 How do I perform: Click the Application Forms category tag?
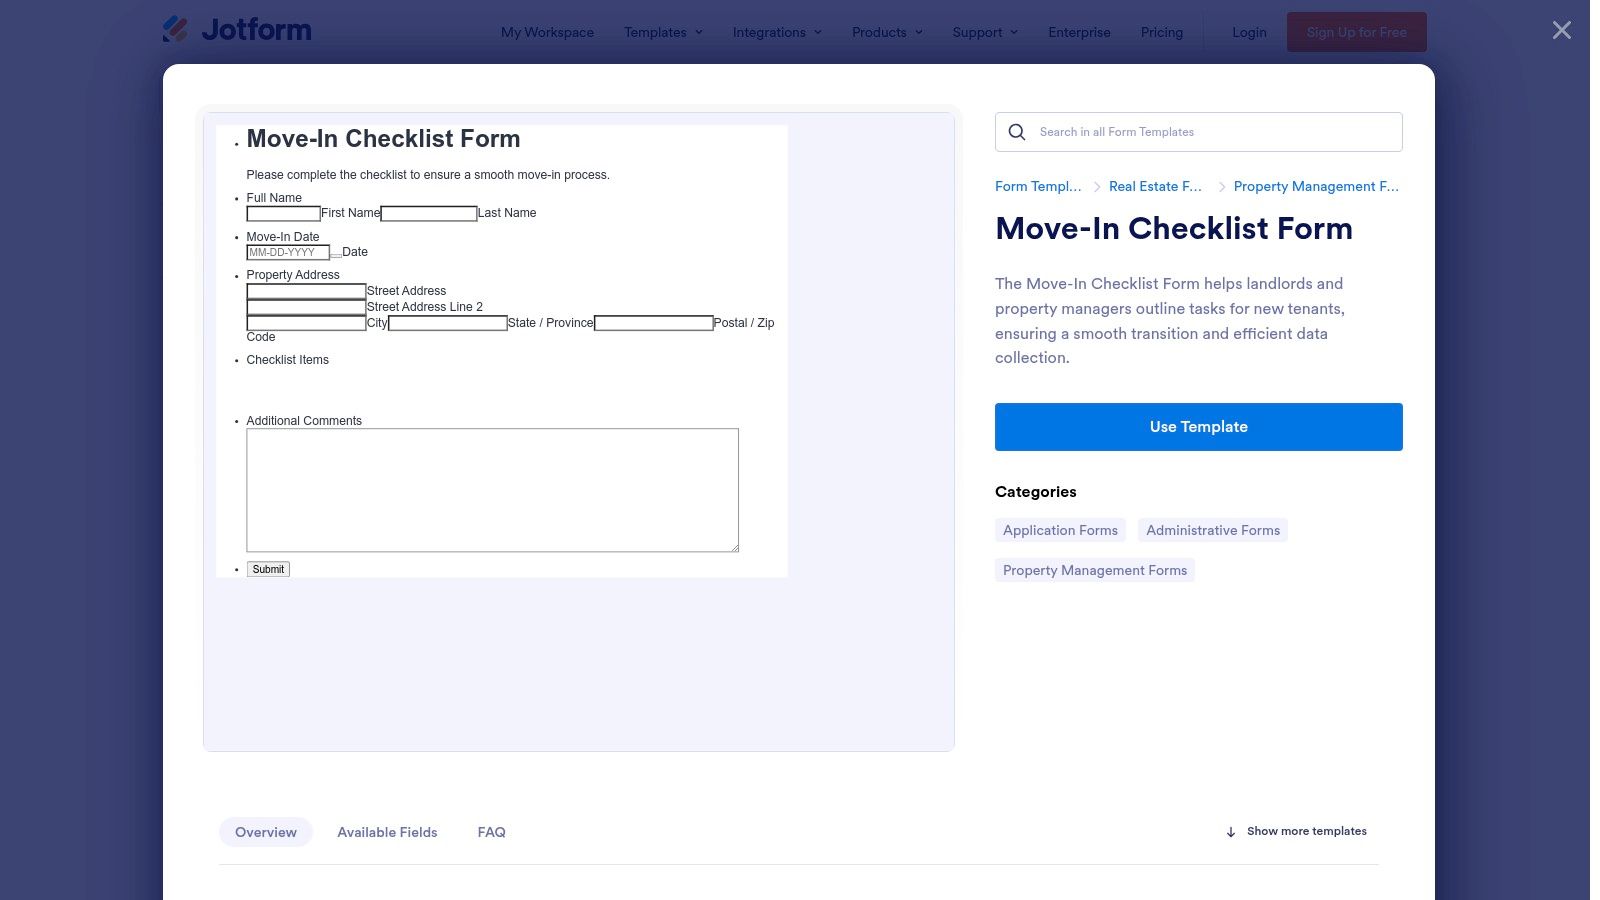coord(1060,530)
